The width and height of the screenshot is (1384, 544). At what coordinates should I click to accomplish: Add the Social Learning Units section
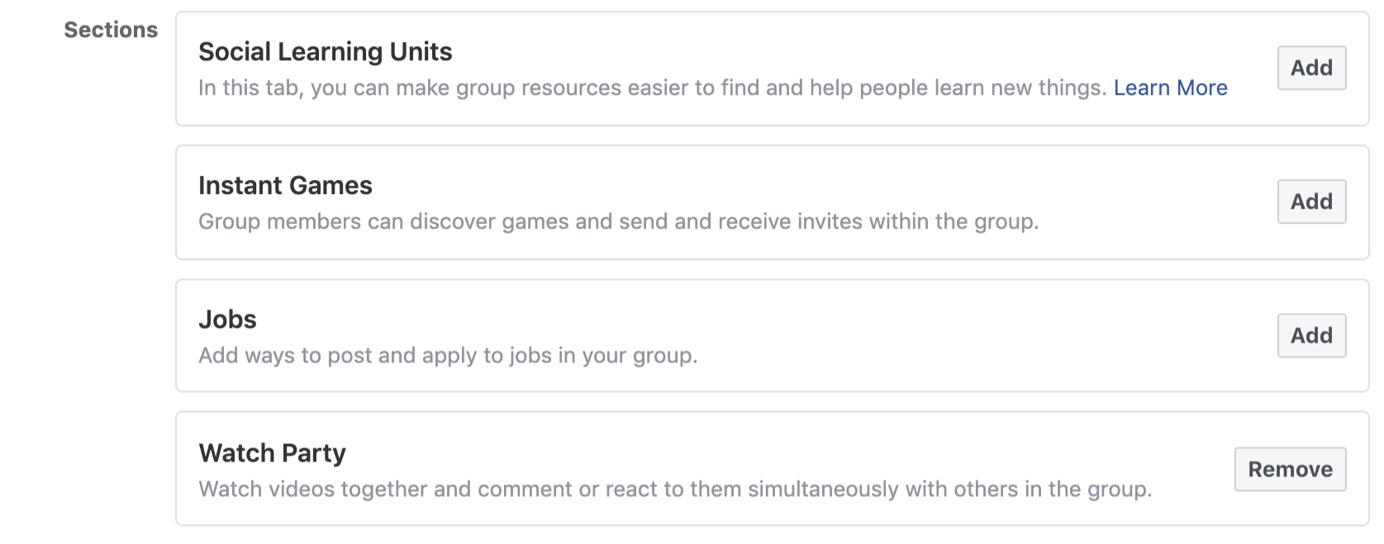(1311, 68)
